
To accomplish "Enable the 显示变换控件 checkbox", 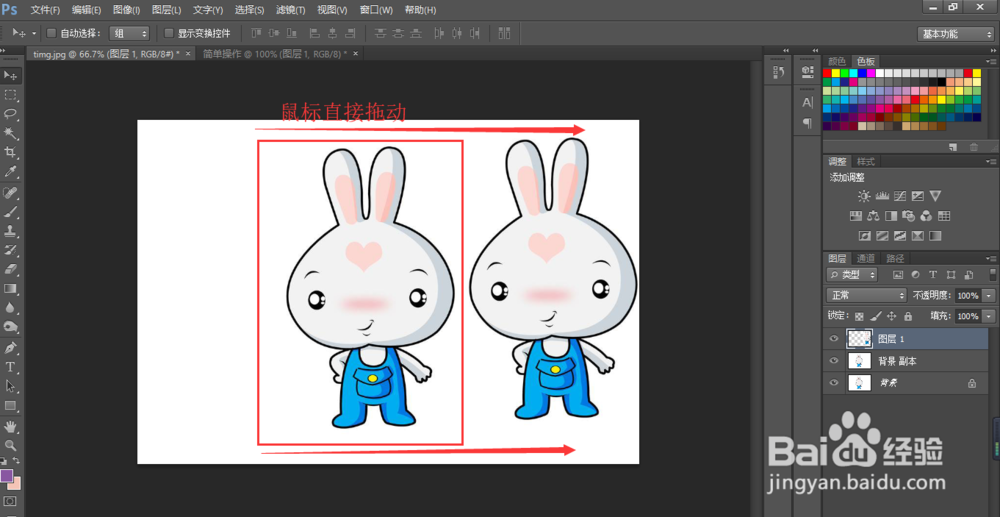I will coord(169,33).
